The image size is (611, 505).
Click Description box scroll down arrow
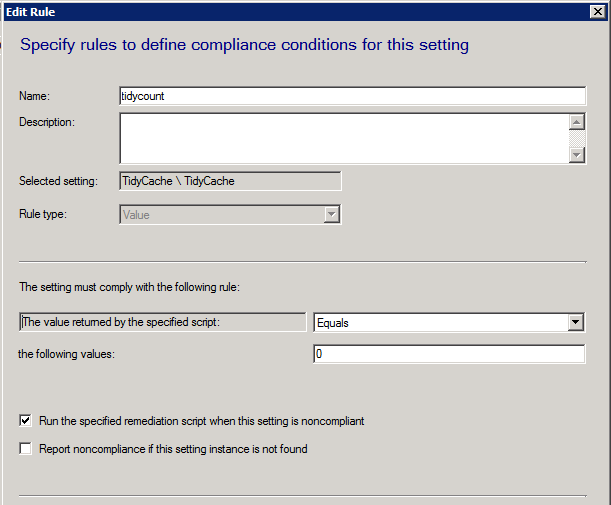coord(577,154)
